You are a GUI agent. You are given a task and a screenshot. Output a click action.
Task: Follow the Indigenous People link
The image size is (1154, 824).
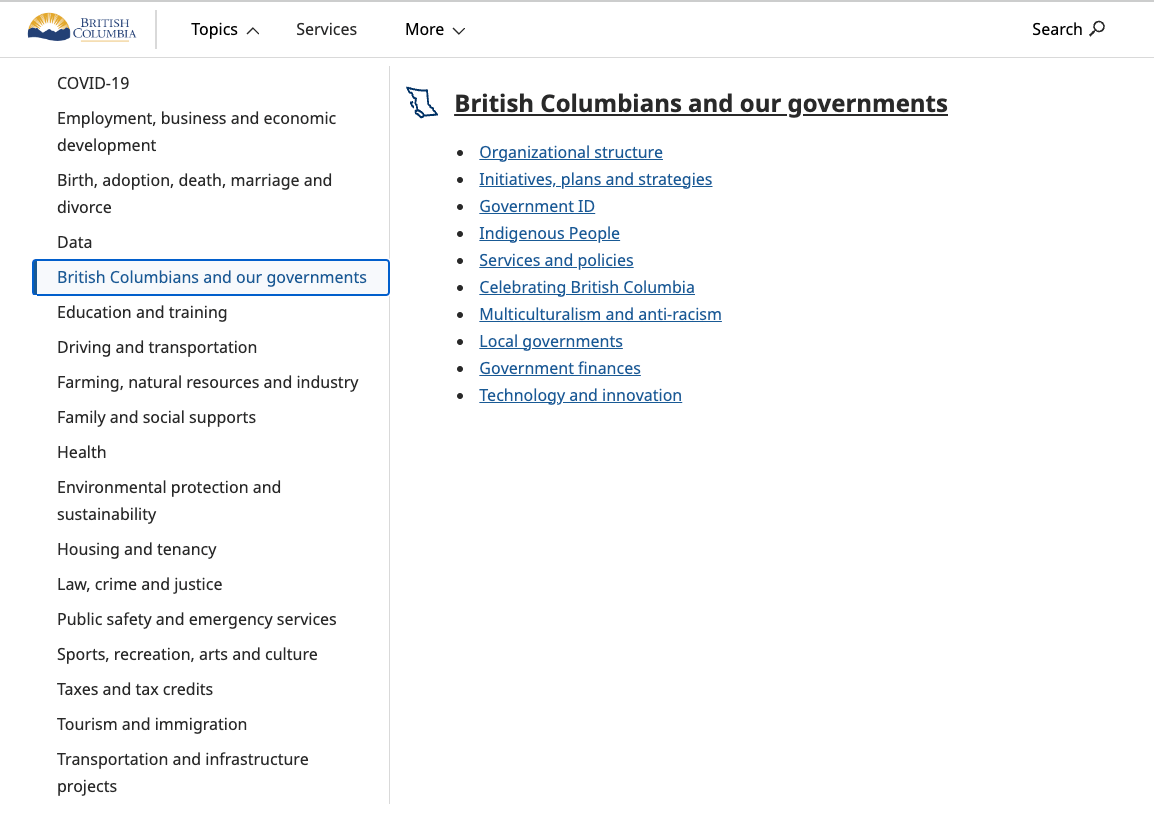click(x=549, y=233)
